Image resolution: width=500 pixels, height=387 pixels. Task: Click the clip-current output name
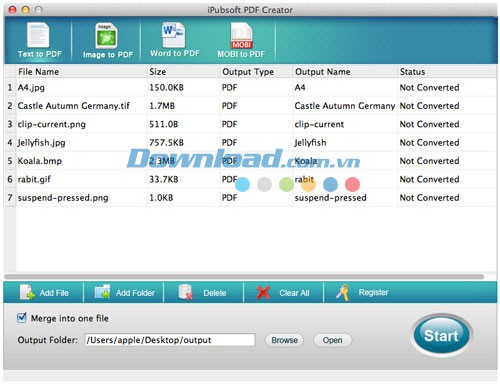(319, 124)
